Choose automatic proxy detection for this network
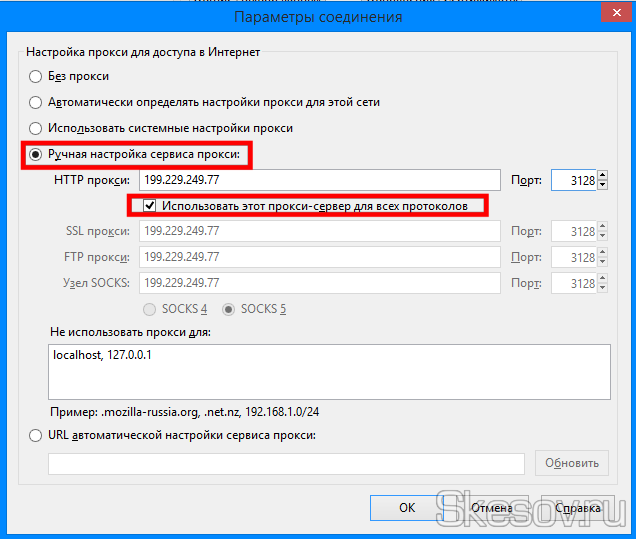The image size is (636, 539). click(36, 102)
